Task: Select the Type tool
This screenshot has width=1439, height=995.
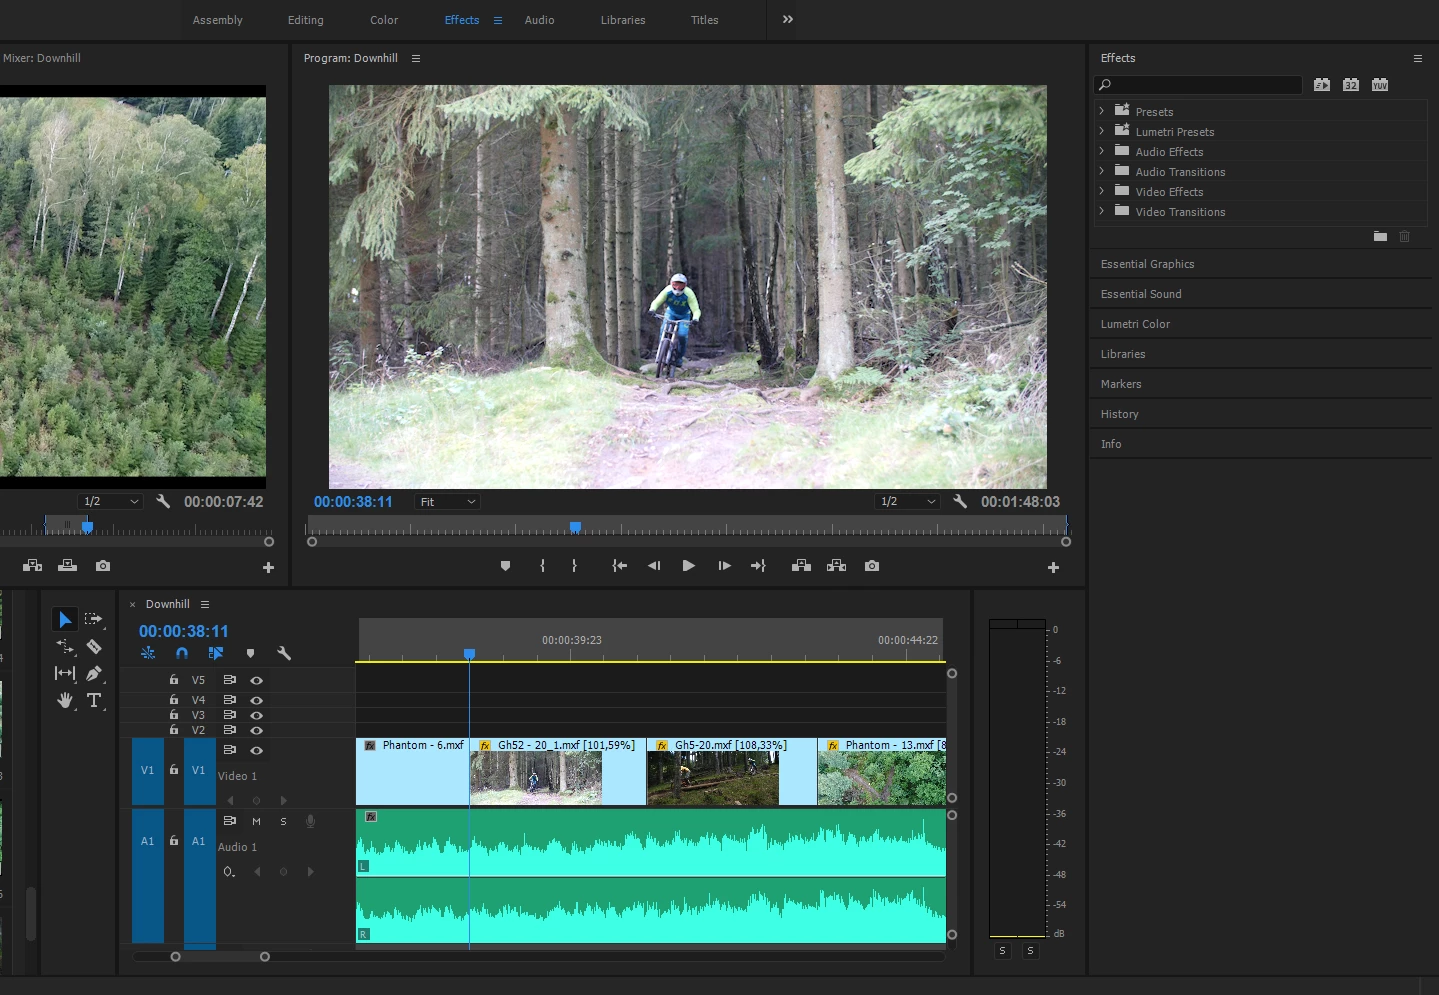Action: point(94,700)
